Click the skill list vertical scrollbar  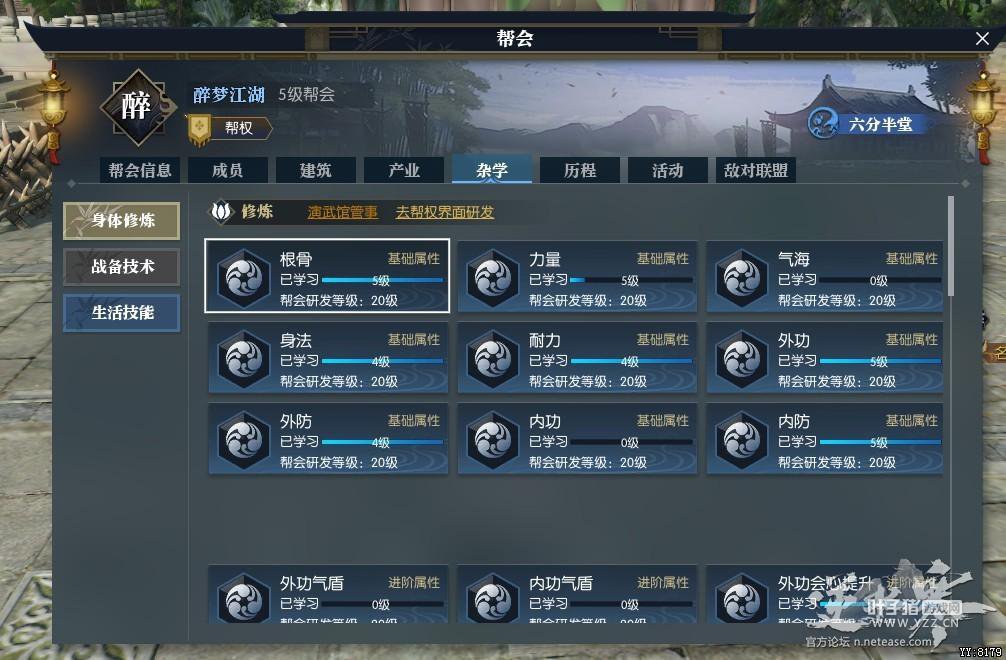click(951, 246)
